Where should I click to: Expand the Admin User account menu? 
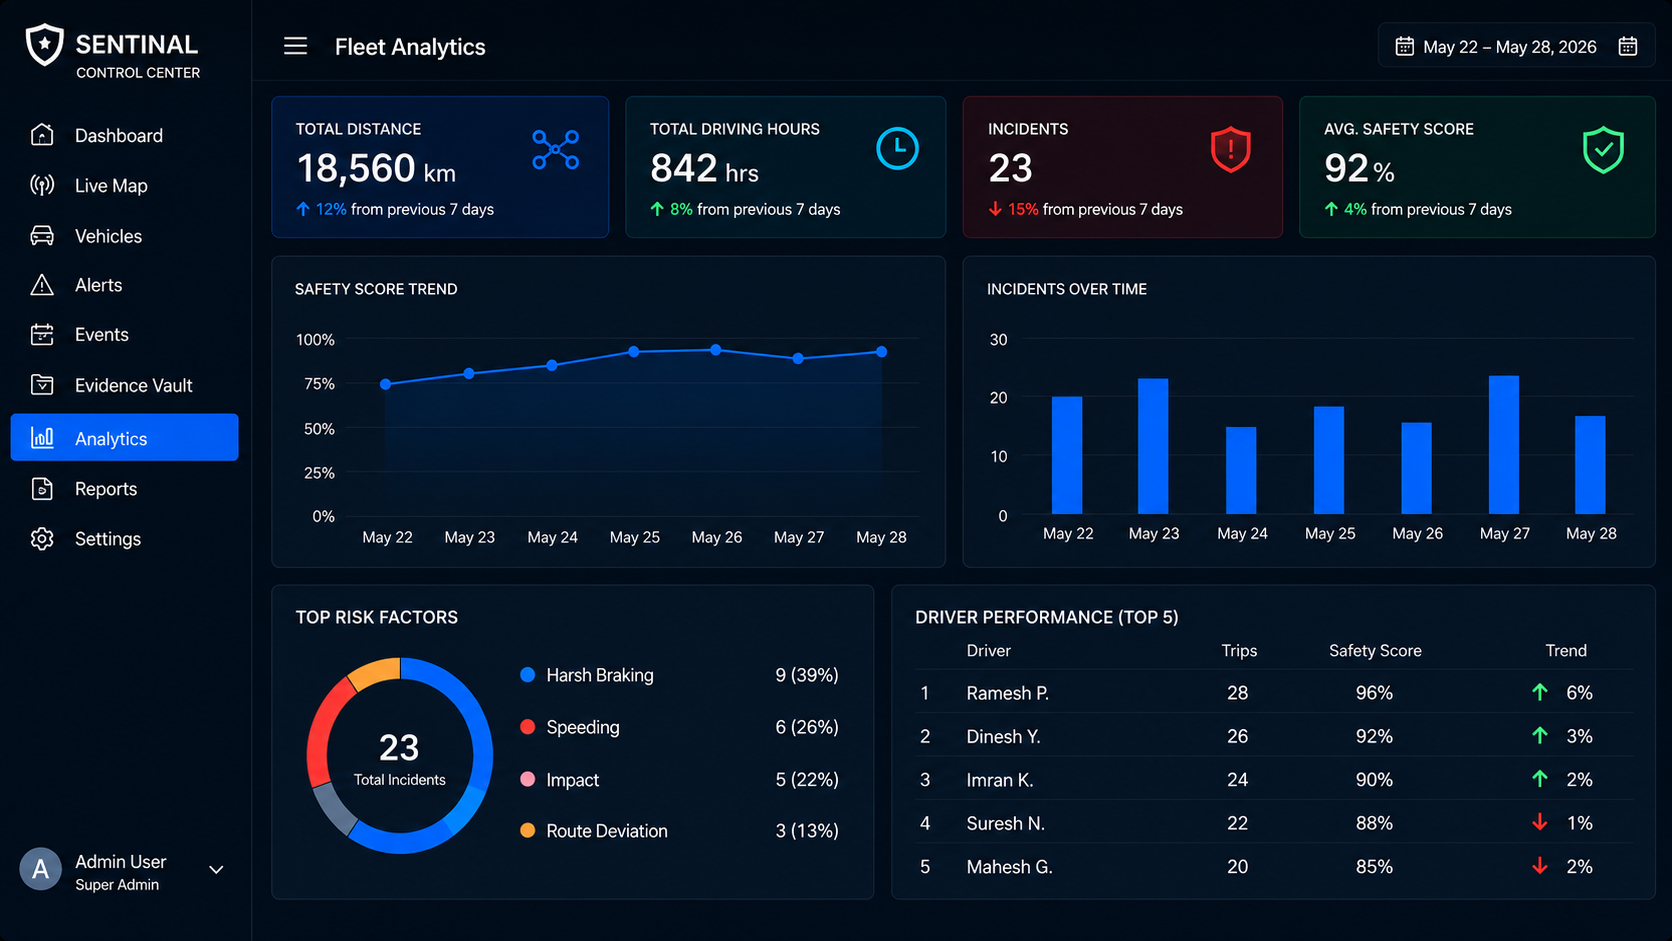pyautogui.click(x=216, y=870)
